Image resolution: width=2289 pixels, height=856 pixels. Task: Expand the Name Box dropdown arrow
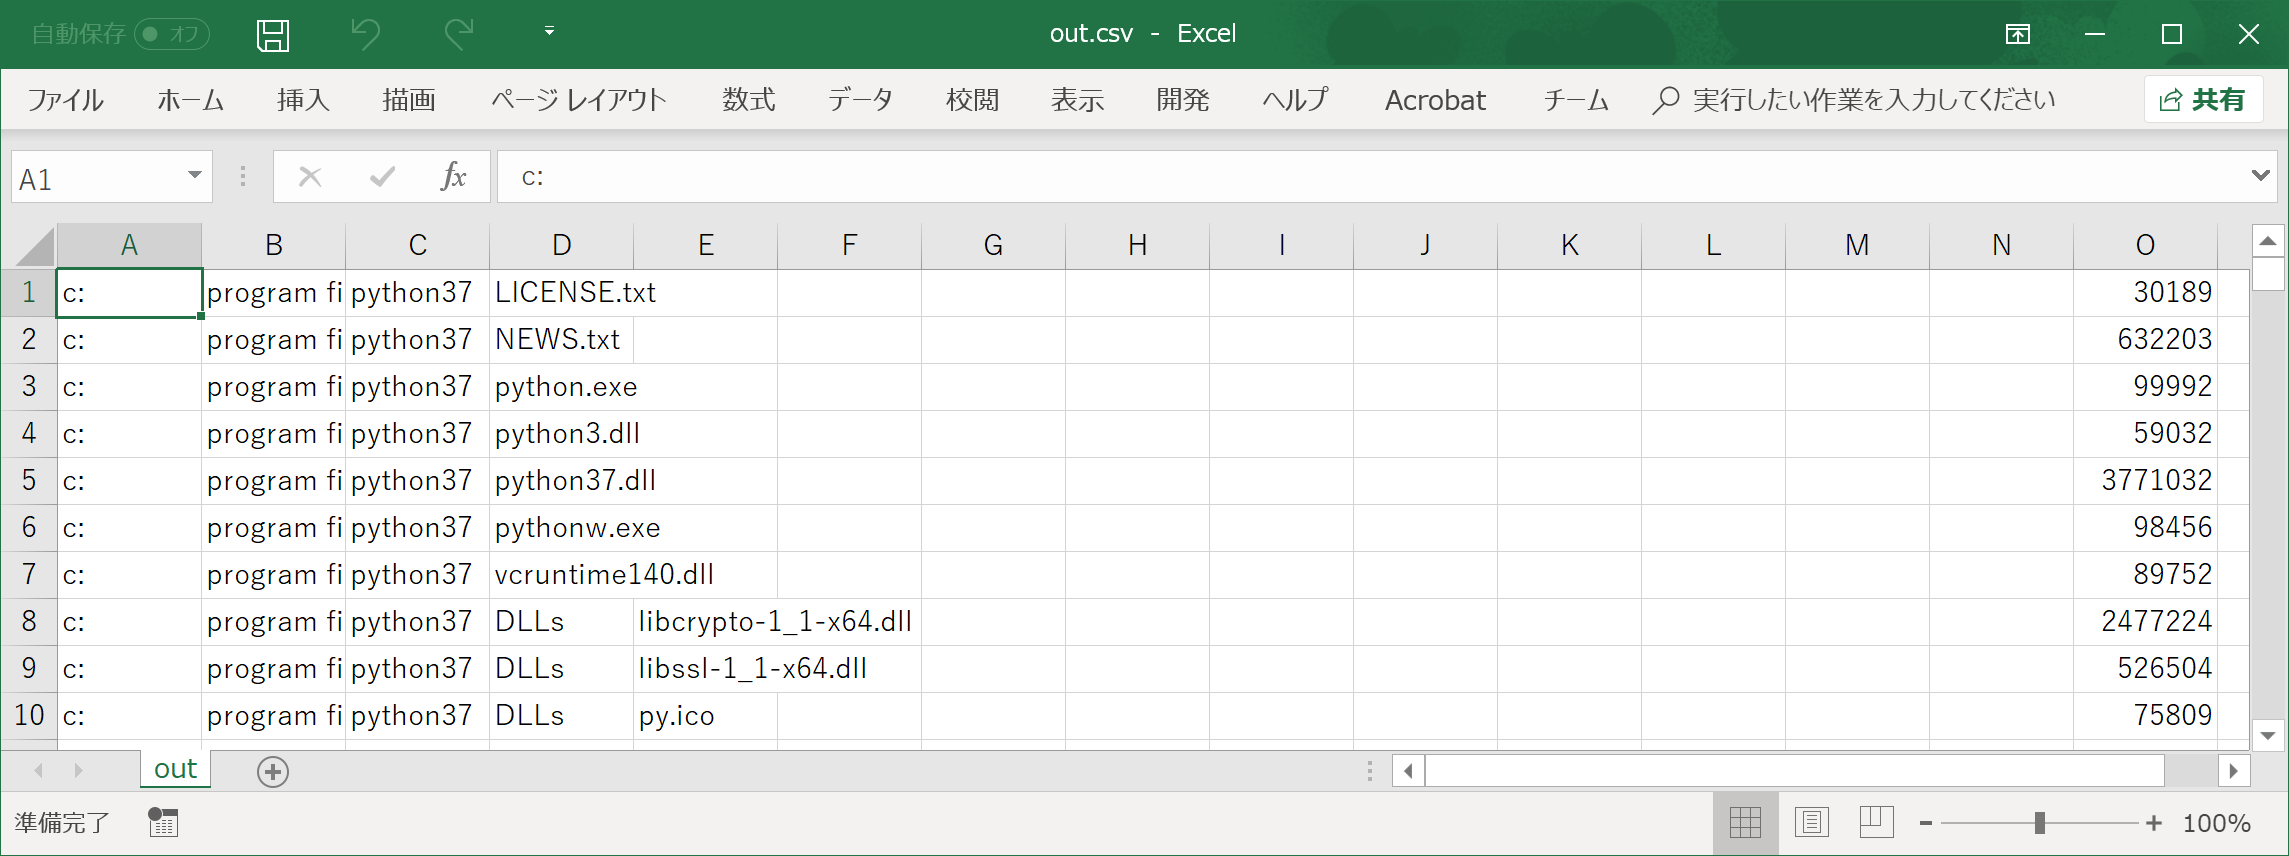[195, 176]
